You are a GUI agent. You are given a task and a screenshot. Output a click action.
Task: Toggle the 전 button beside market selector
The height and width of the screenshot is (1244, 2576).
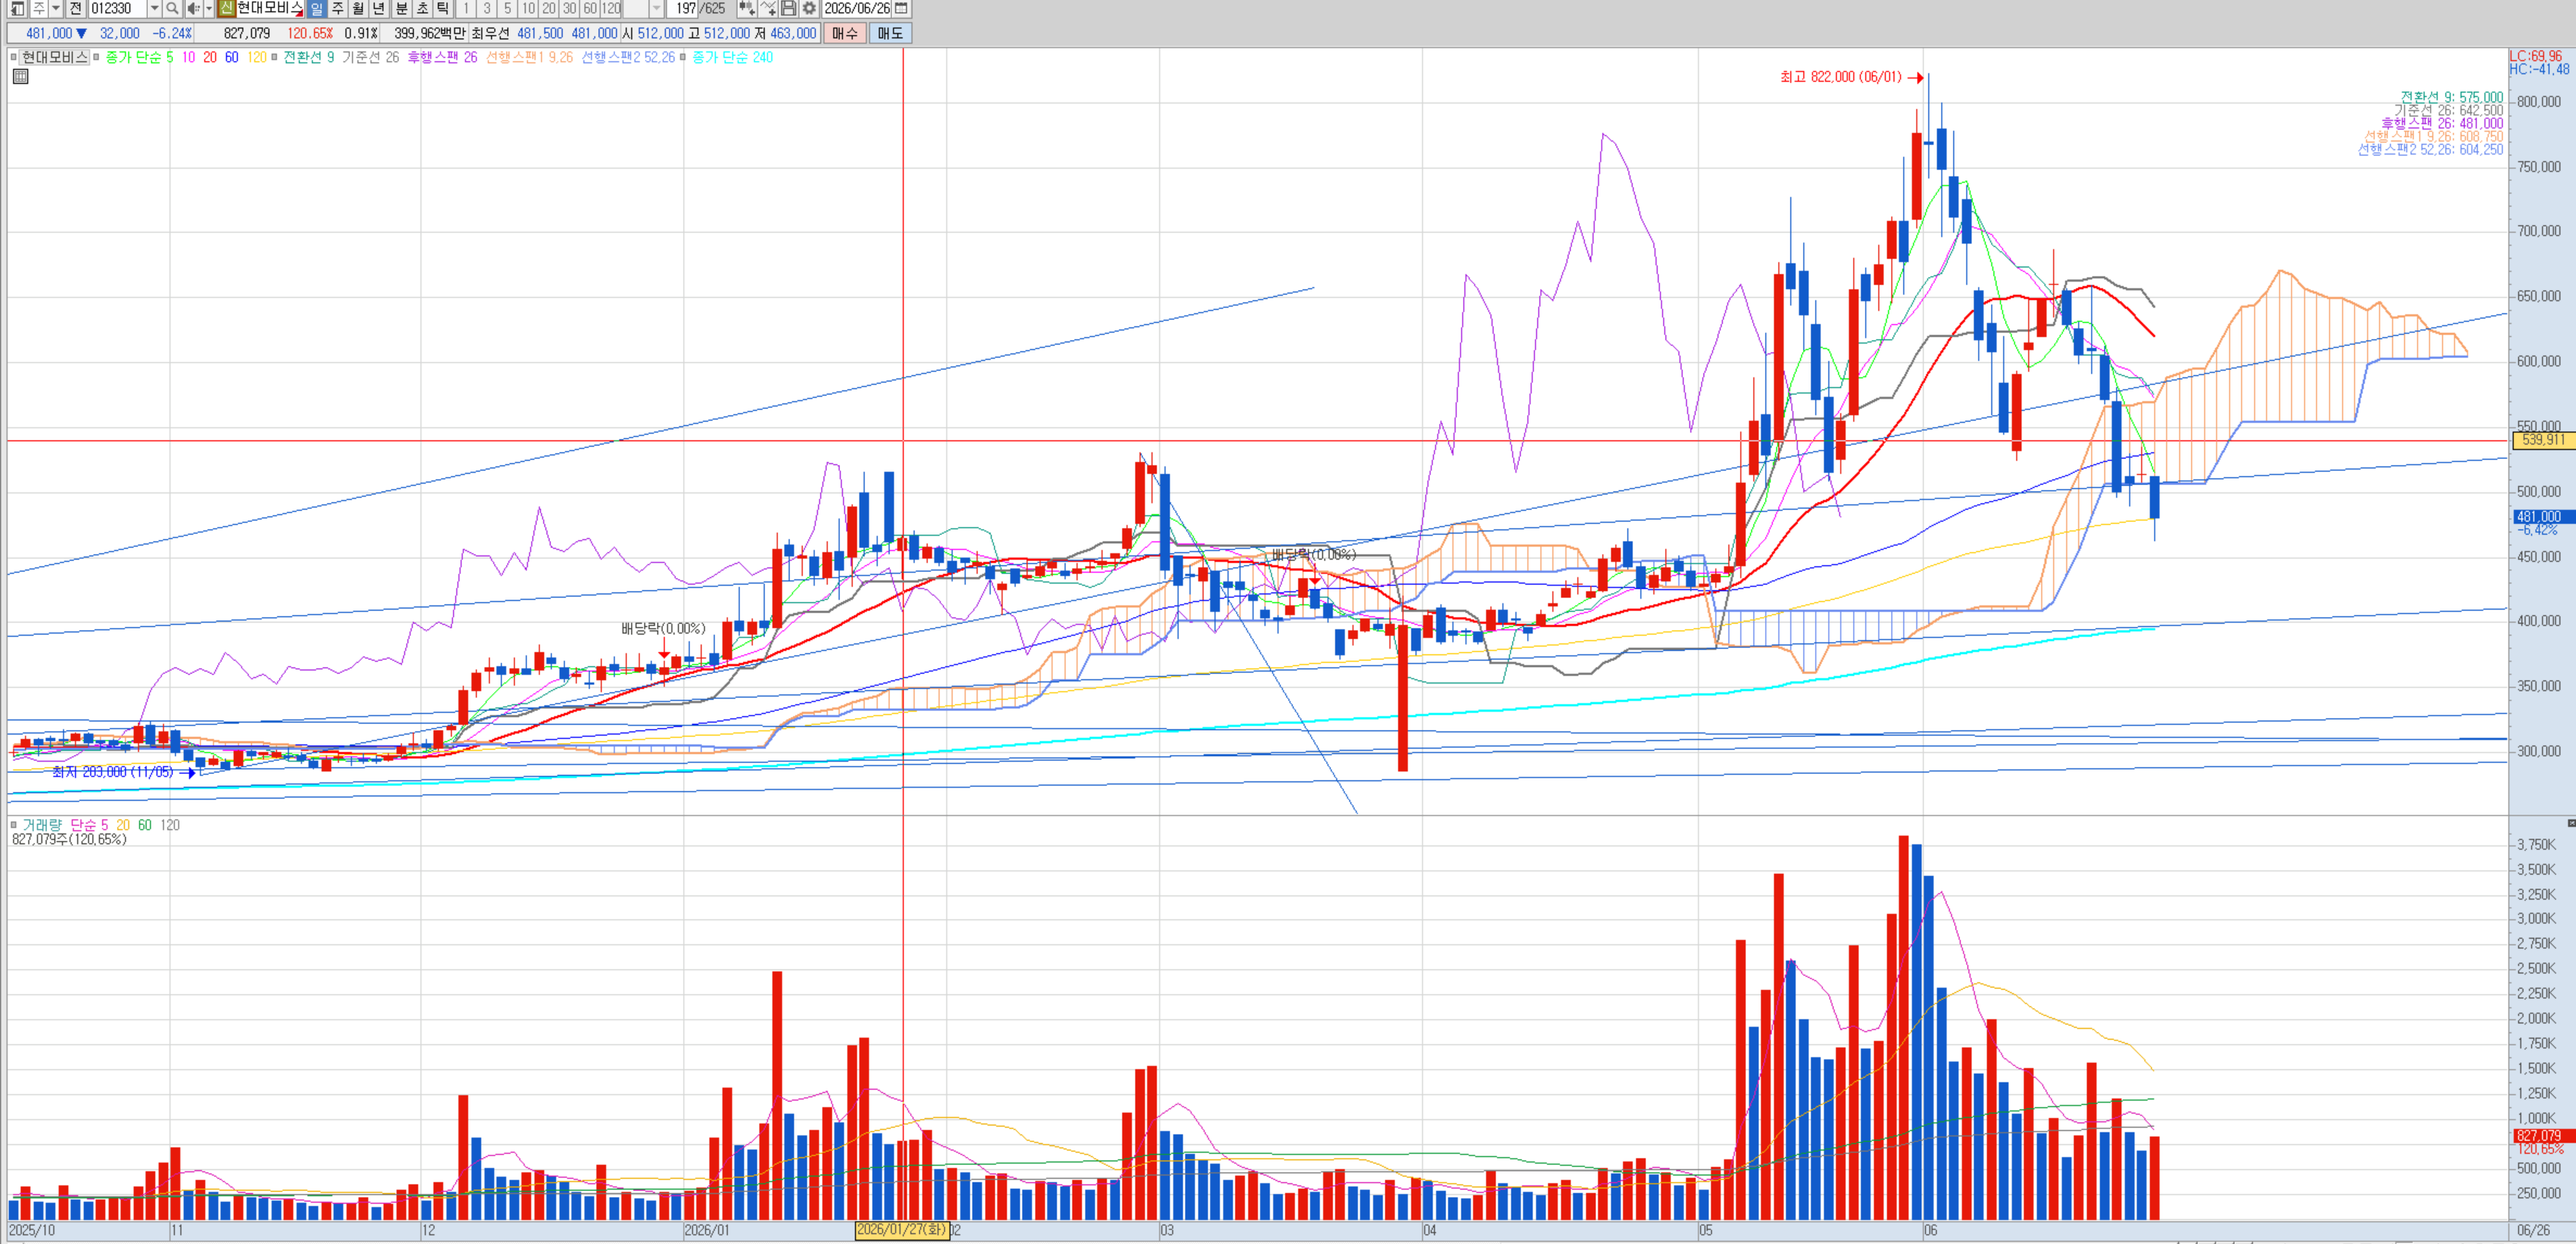(x=75, y=8)
